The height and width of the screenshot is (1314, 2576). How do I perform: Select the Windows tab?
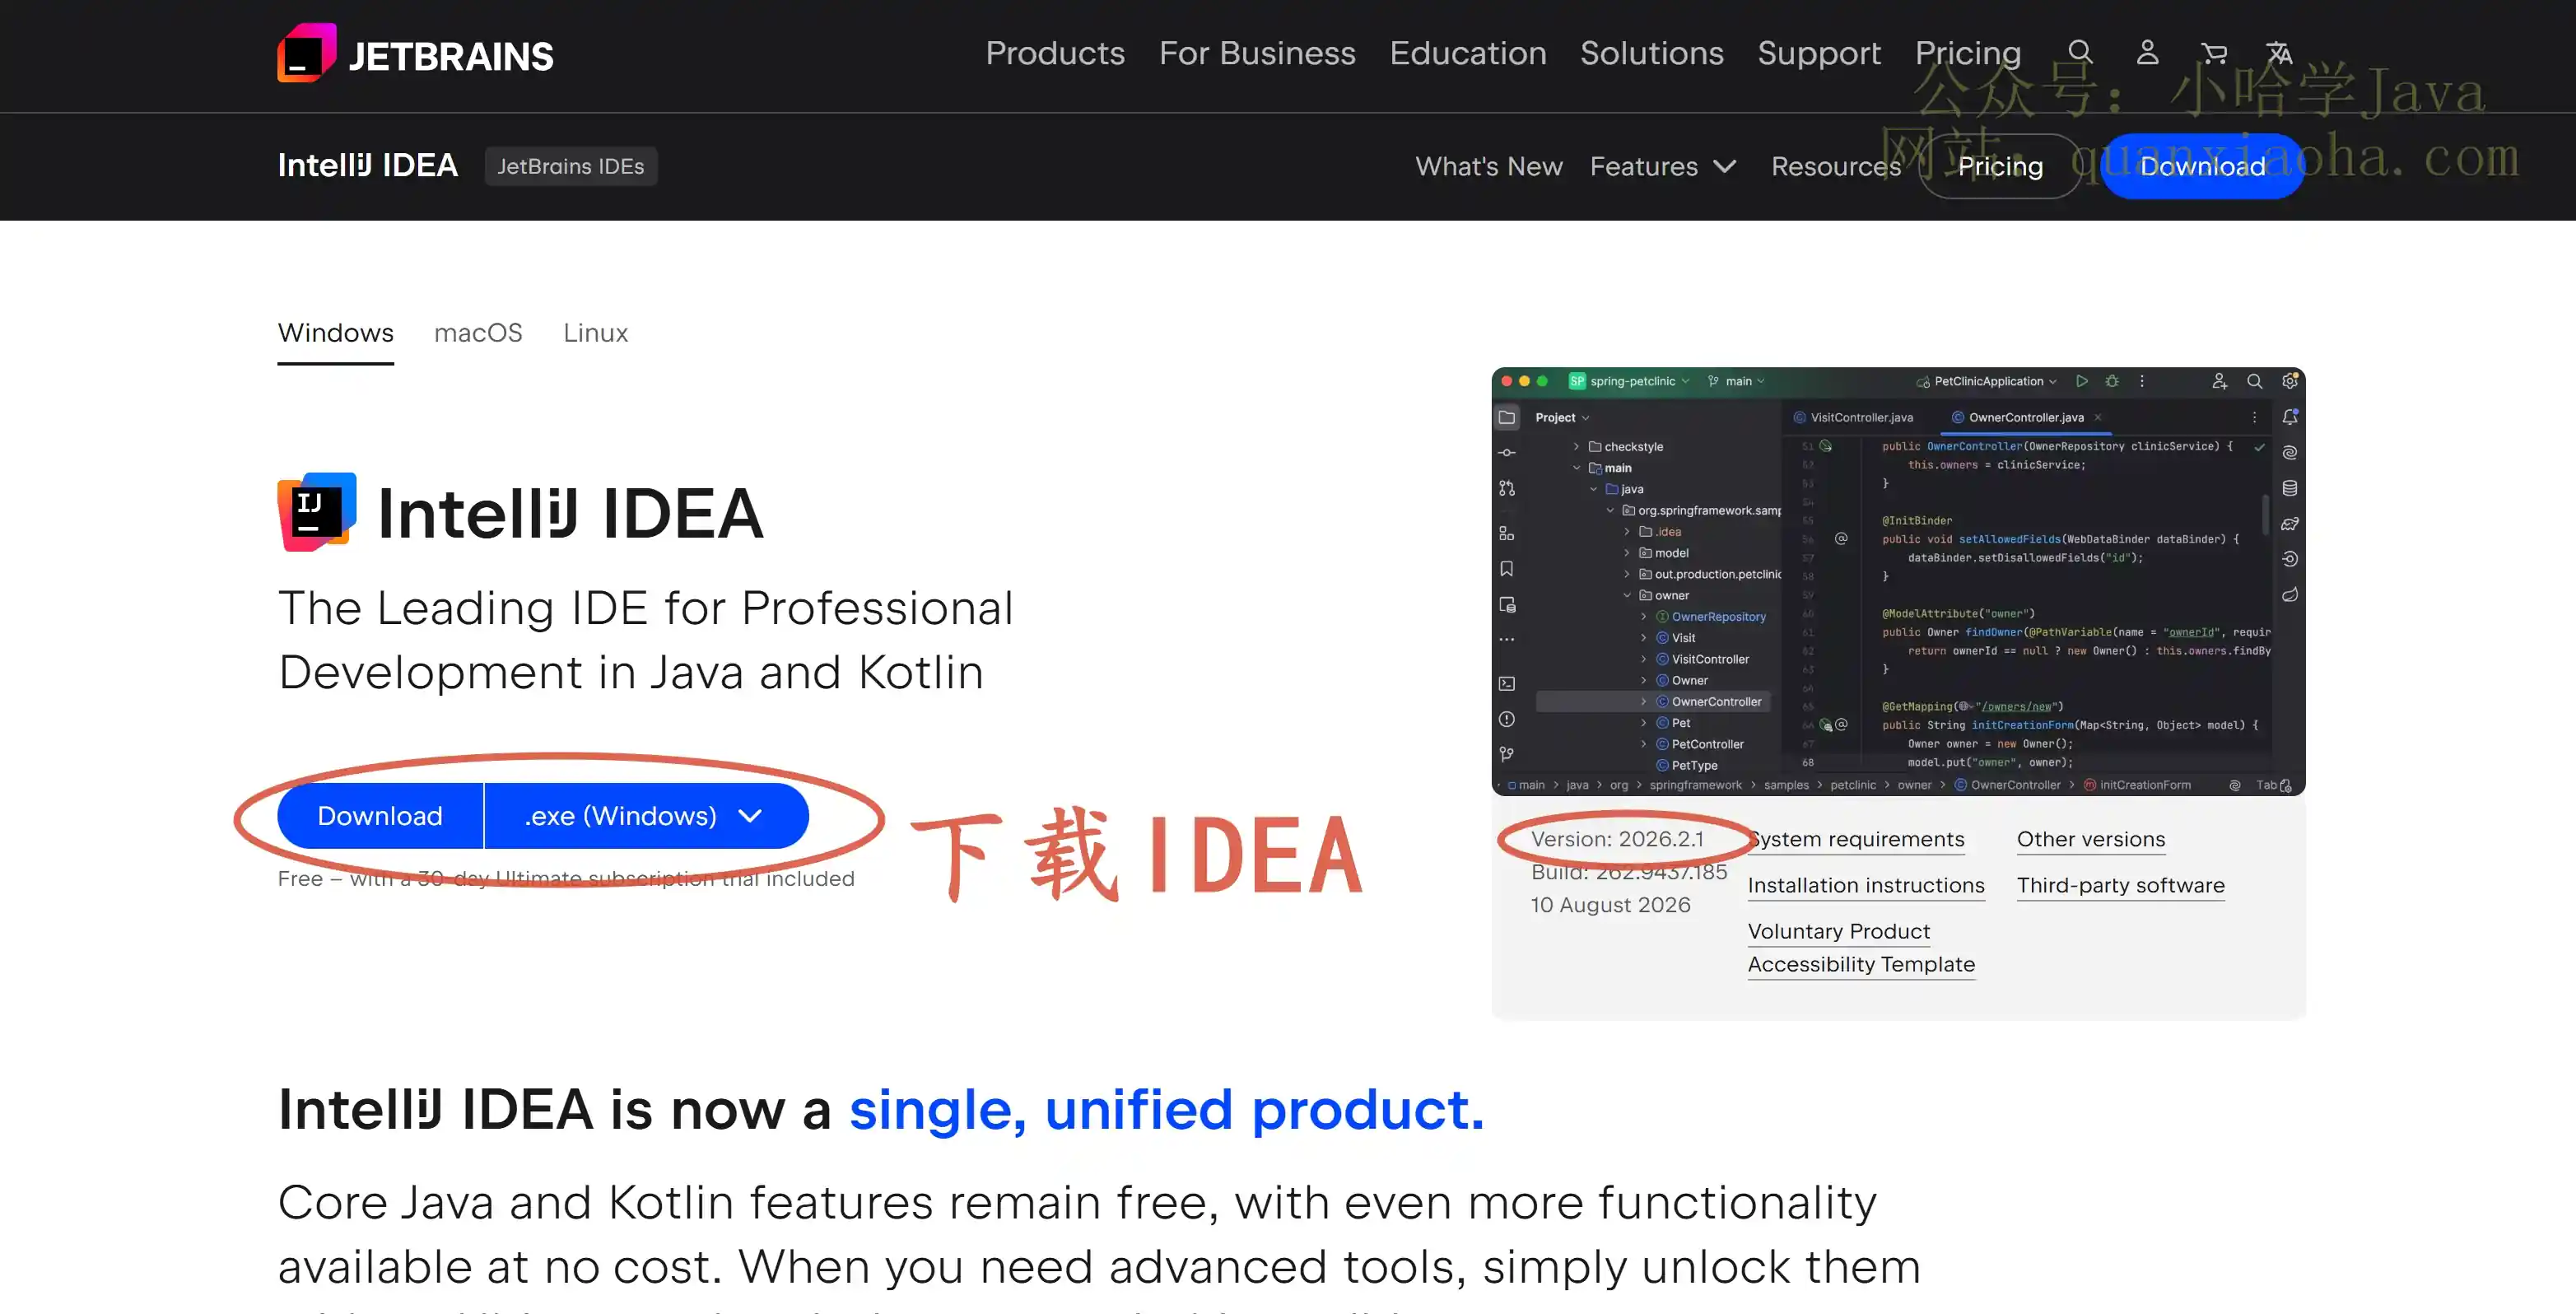point(335,333)
